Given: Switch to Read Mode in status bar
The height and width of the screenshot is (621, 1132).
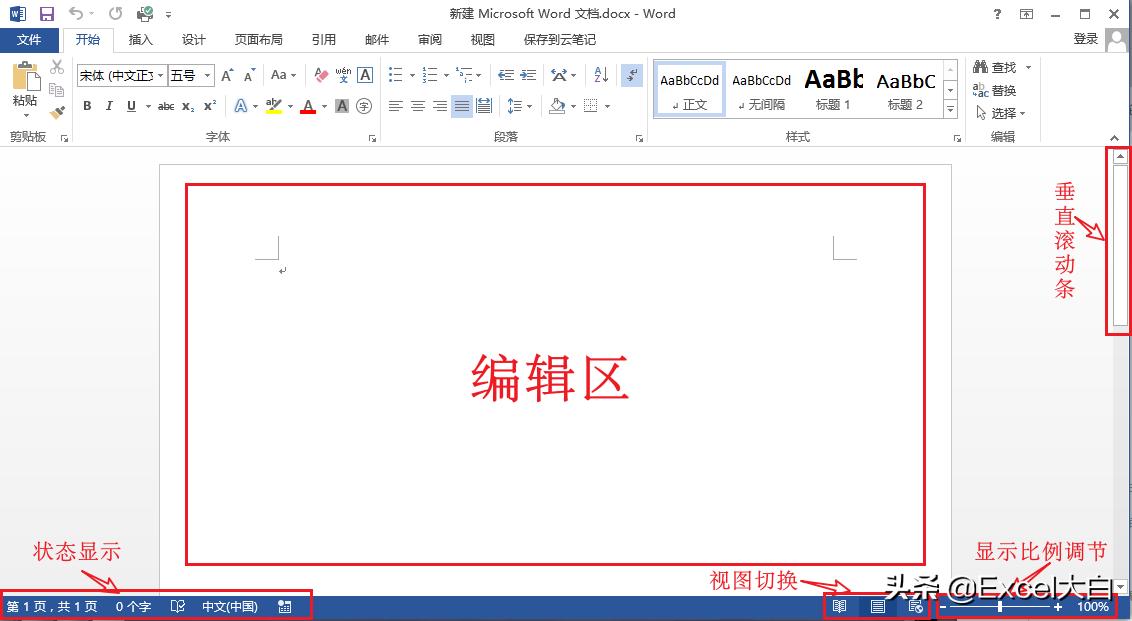Looking at the screenshot, I should [x=840, y=606].
